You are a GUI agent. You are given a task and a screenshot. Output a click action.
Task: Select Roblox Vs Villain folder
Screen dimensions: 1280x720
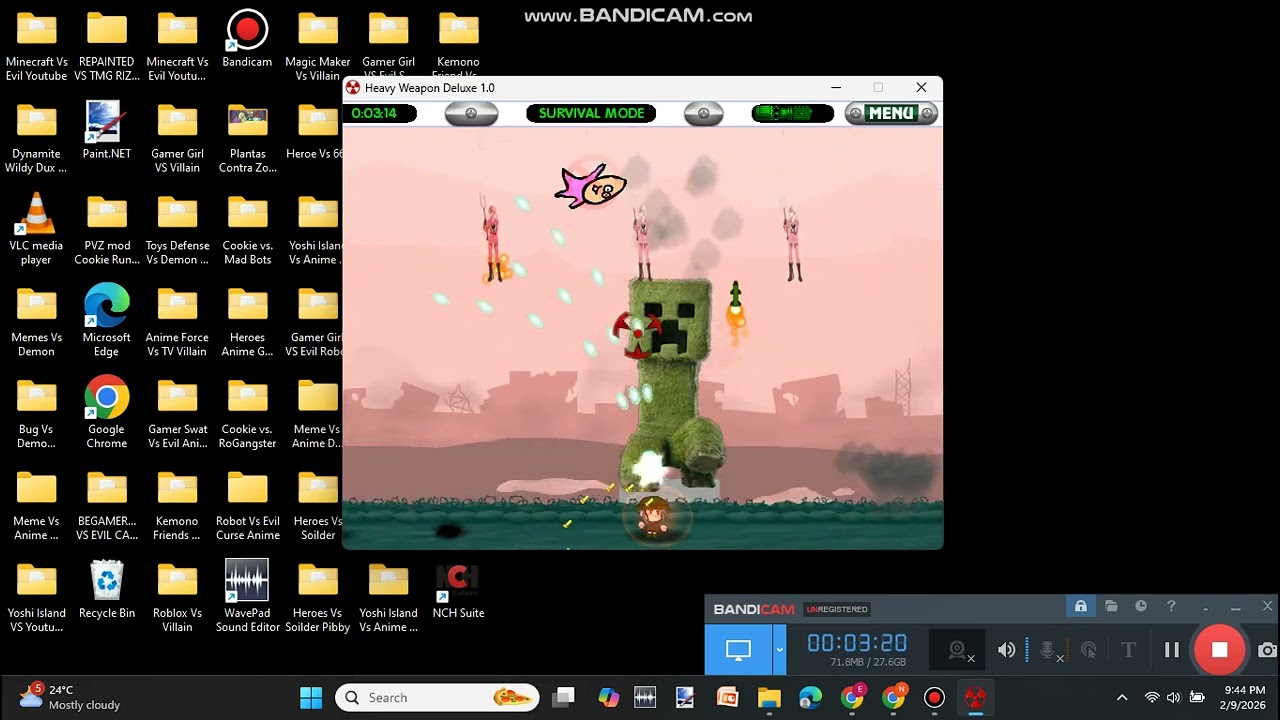tap(177, 597)
